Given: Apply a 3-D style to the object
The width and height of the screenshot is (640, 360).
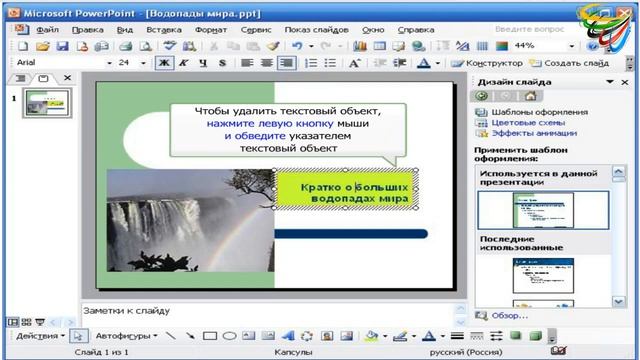Looking at the screenshot, I should pyautogui.click(x=535, y=336).
